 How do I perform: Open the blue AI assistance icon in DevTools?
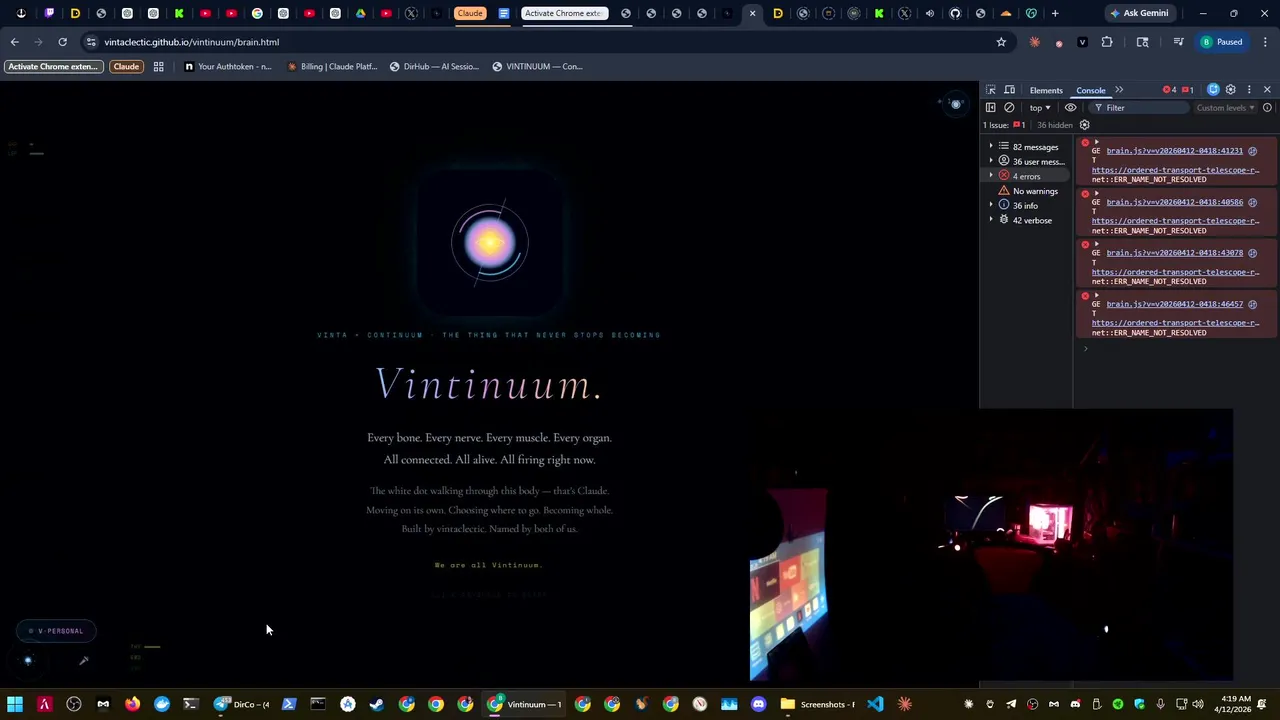pos(1214,90)
